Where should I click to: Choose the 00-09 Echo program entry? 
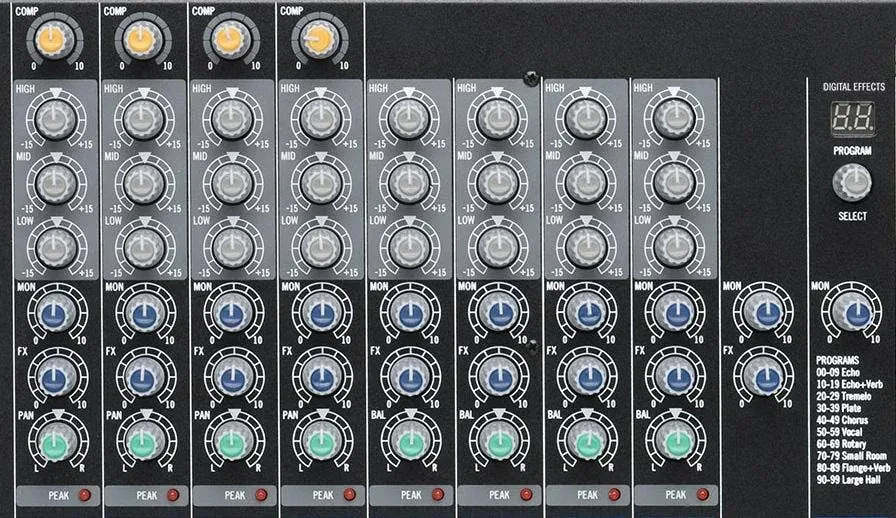[838, 372]
